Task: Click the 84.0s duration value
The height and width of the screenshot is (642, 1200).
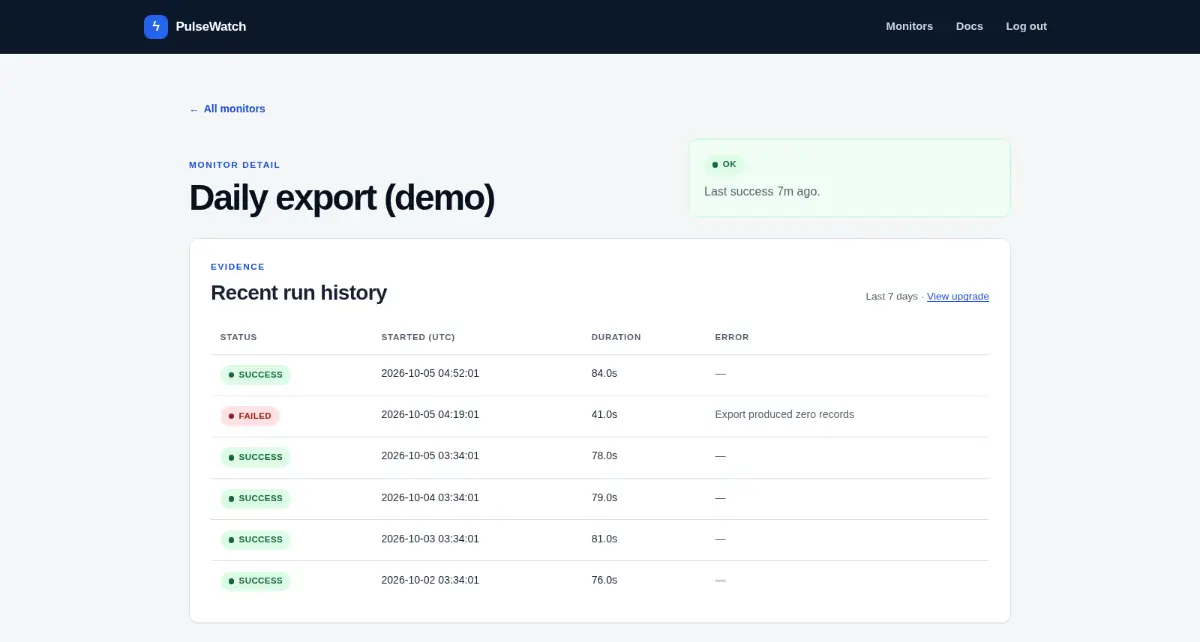Action: point(604,373)
